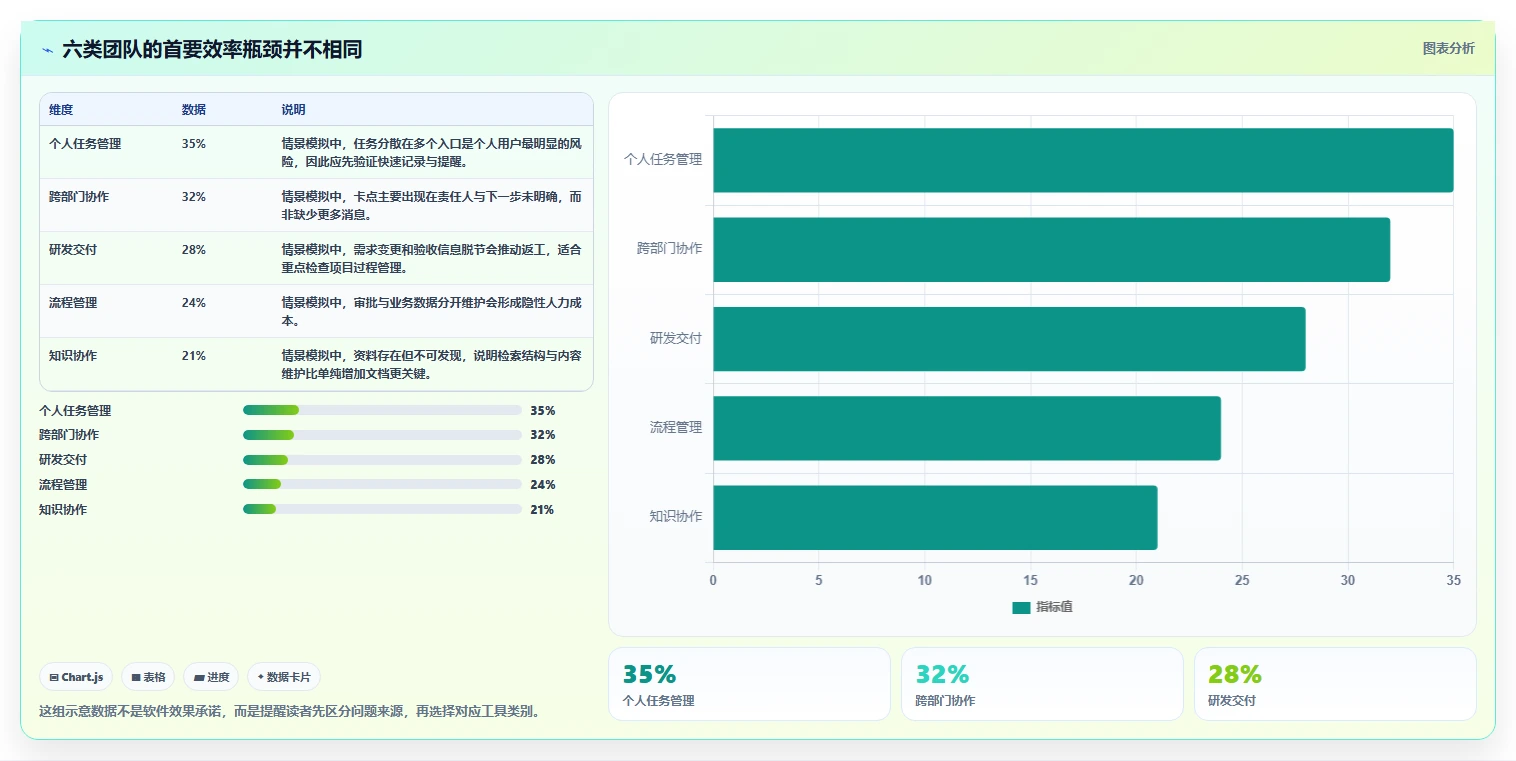Click the 28% cell in the table
The image size is (1516, 761).
pos(194,250)
